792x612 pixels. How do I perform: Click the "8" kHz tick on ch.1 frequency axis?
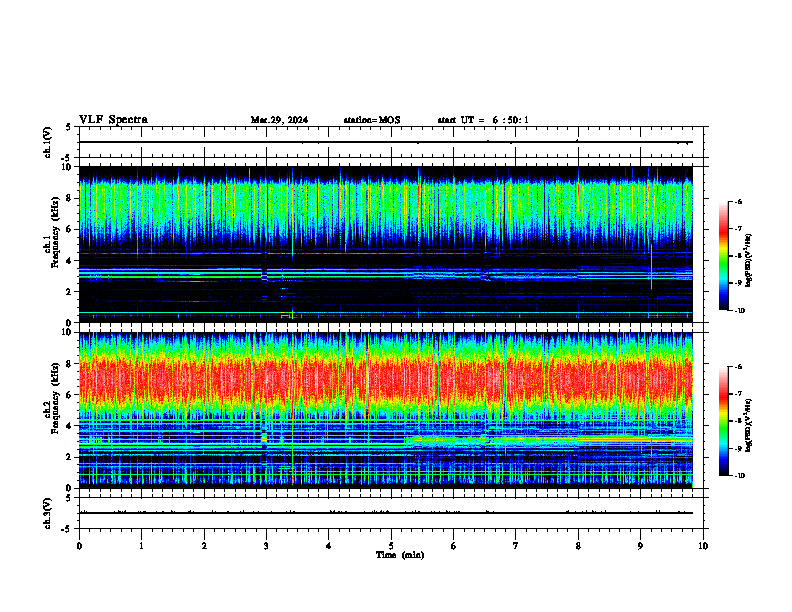point(70,198)
